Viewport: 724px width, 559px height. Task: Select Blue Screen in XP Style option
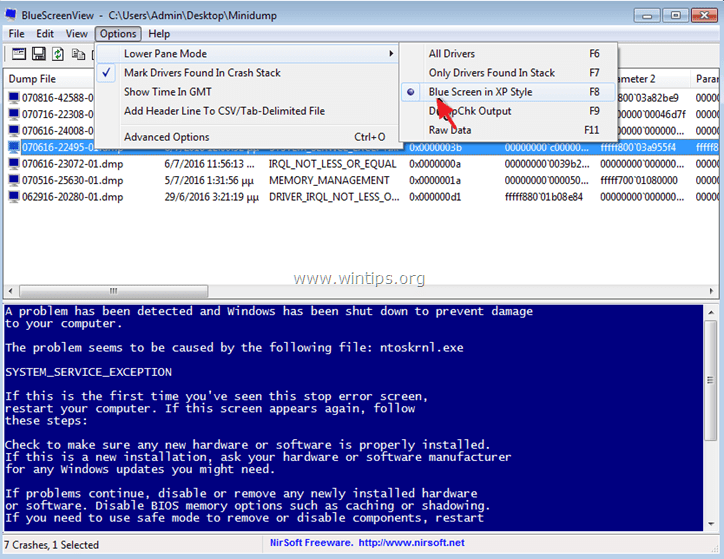point(480,92)
